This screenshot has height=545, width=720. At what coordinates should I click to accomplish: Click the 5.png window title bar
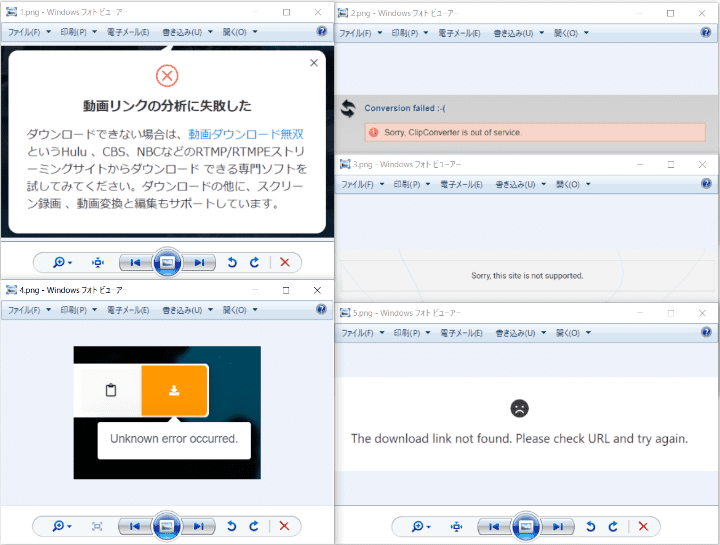[x=500, y=312]
